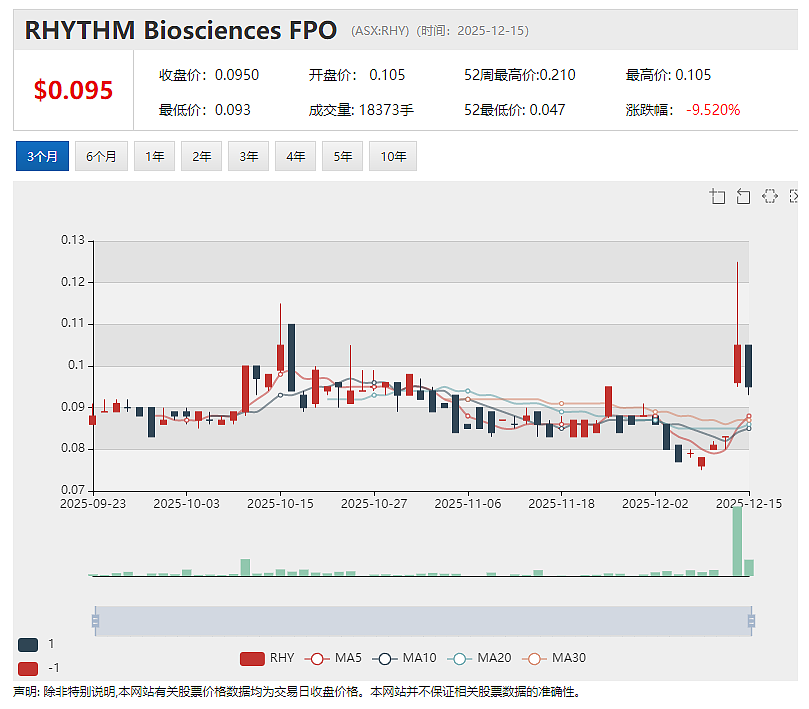This screenshot has height=709, width=809.
Task: Click the zoom restore back-arrow icon
Action: click(x=743, y=197)
